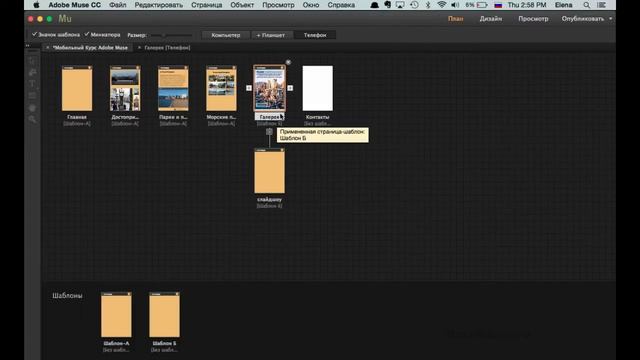This screenshot has width=640, height=360.
Task: Click the Опубликовать button
Action: point(582,19)
